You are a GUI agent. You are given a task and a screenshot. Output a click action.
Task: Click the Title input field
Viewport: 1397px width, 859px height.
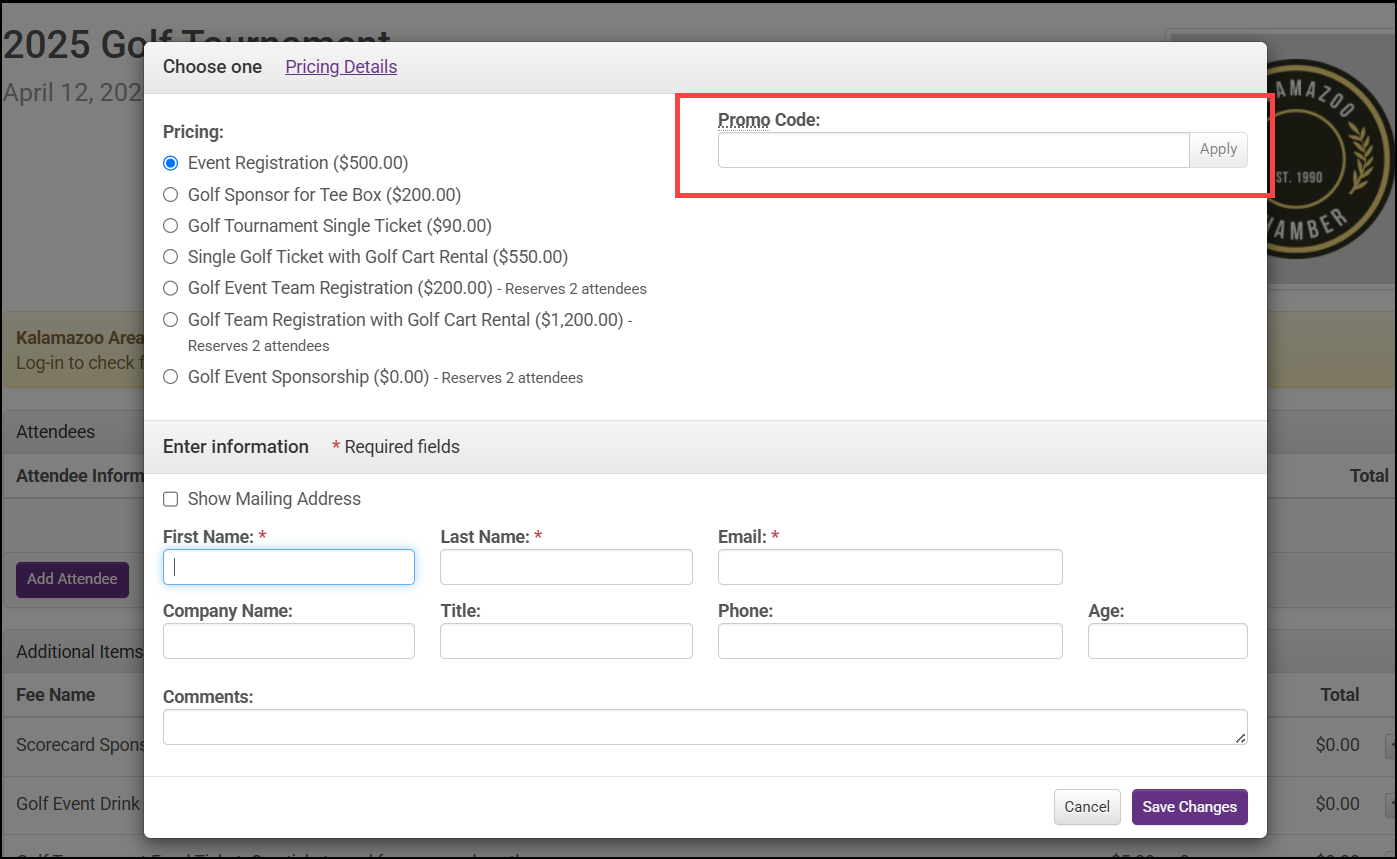(x=566, y=641)
